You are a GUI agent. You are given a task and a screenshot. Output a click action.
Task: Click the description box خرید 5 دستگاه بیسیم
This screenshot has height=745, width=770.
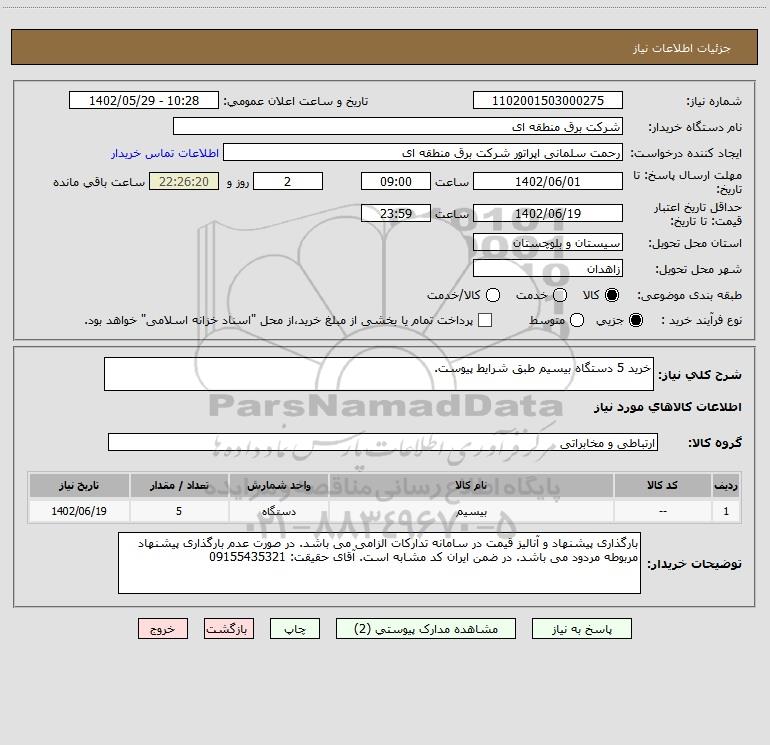tap(379, 374)
